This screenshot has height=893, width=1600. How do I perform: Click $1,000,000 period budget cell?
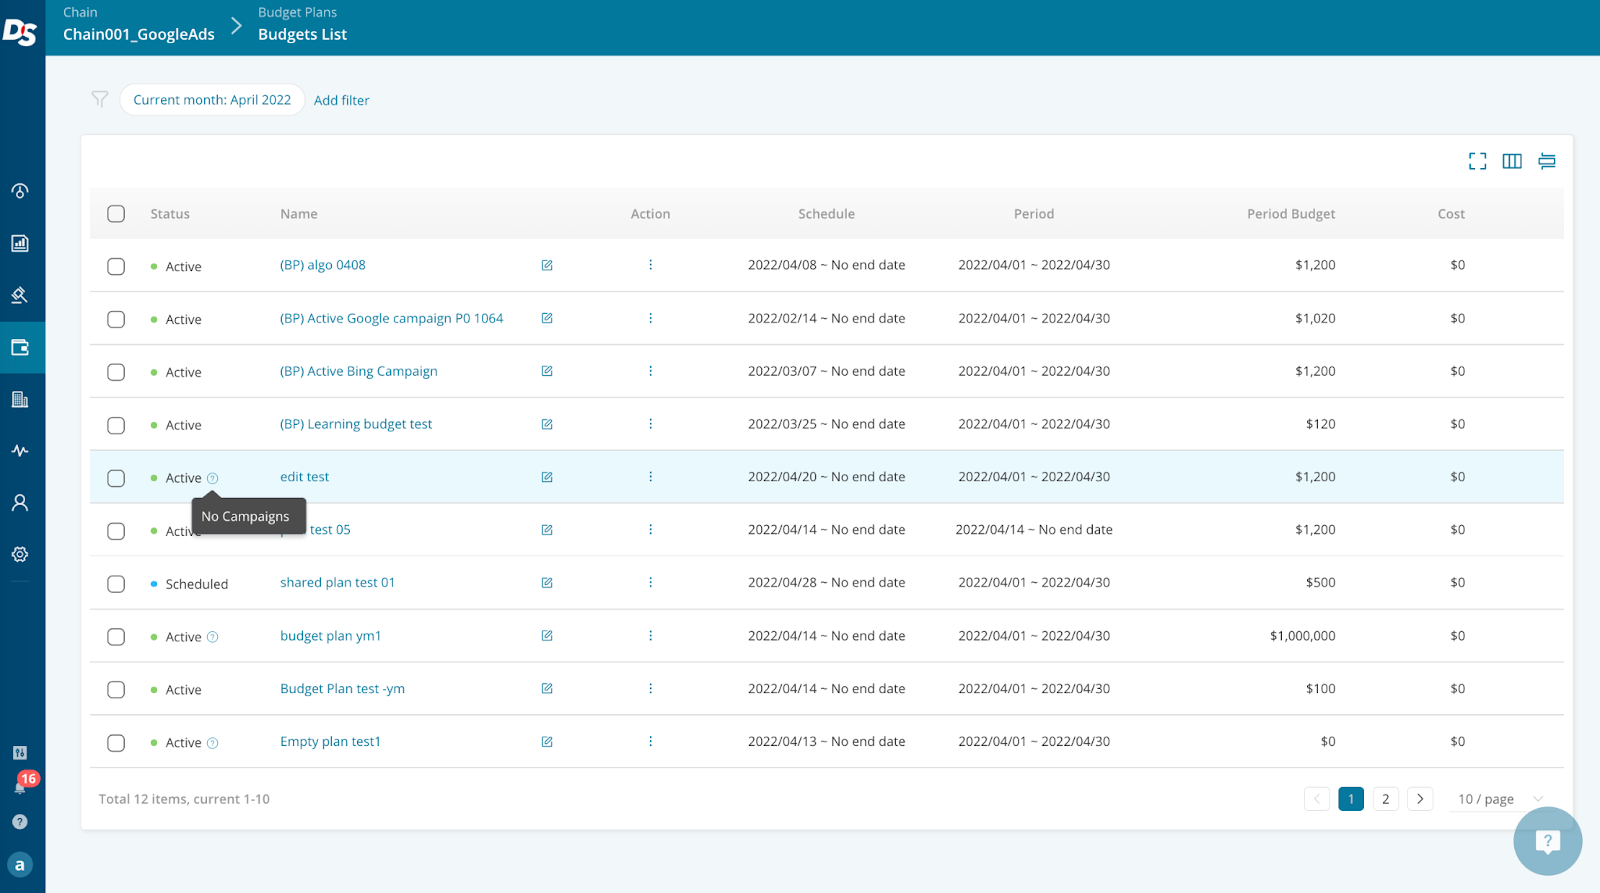1303,636
